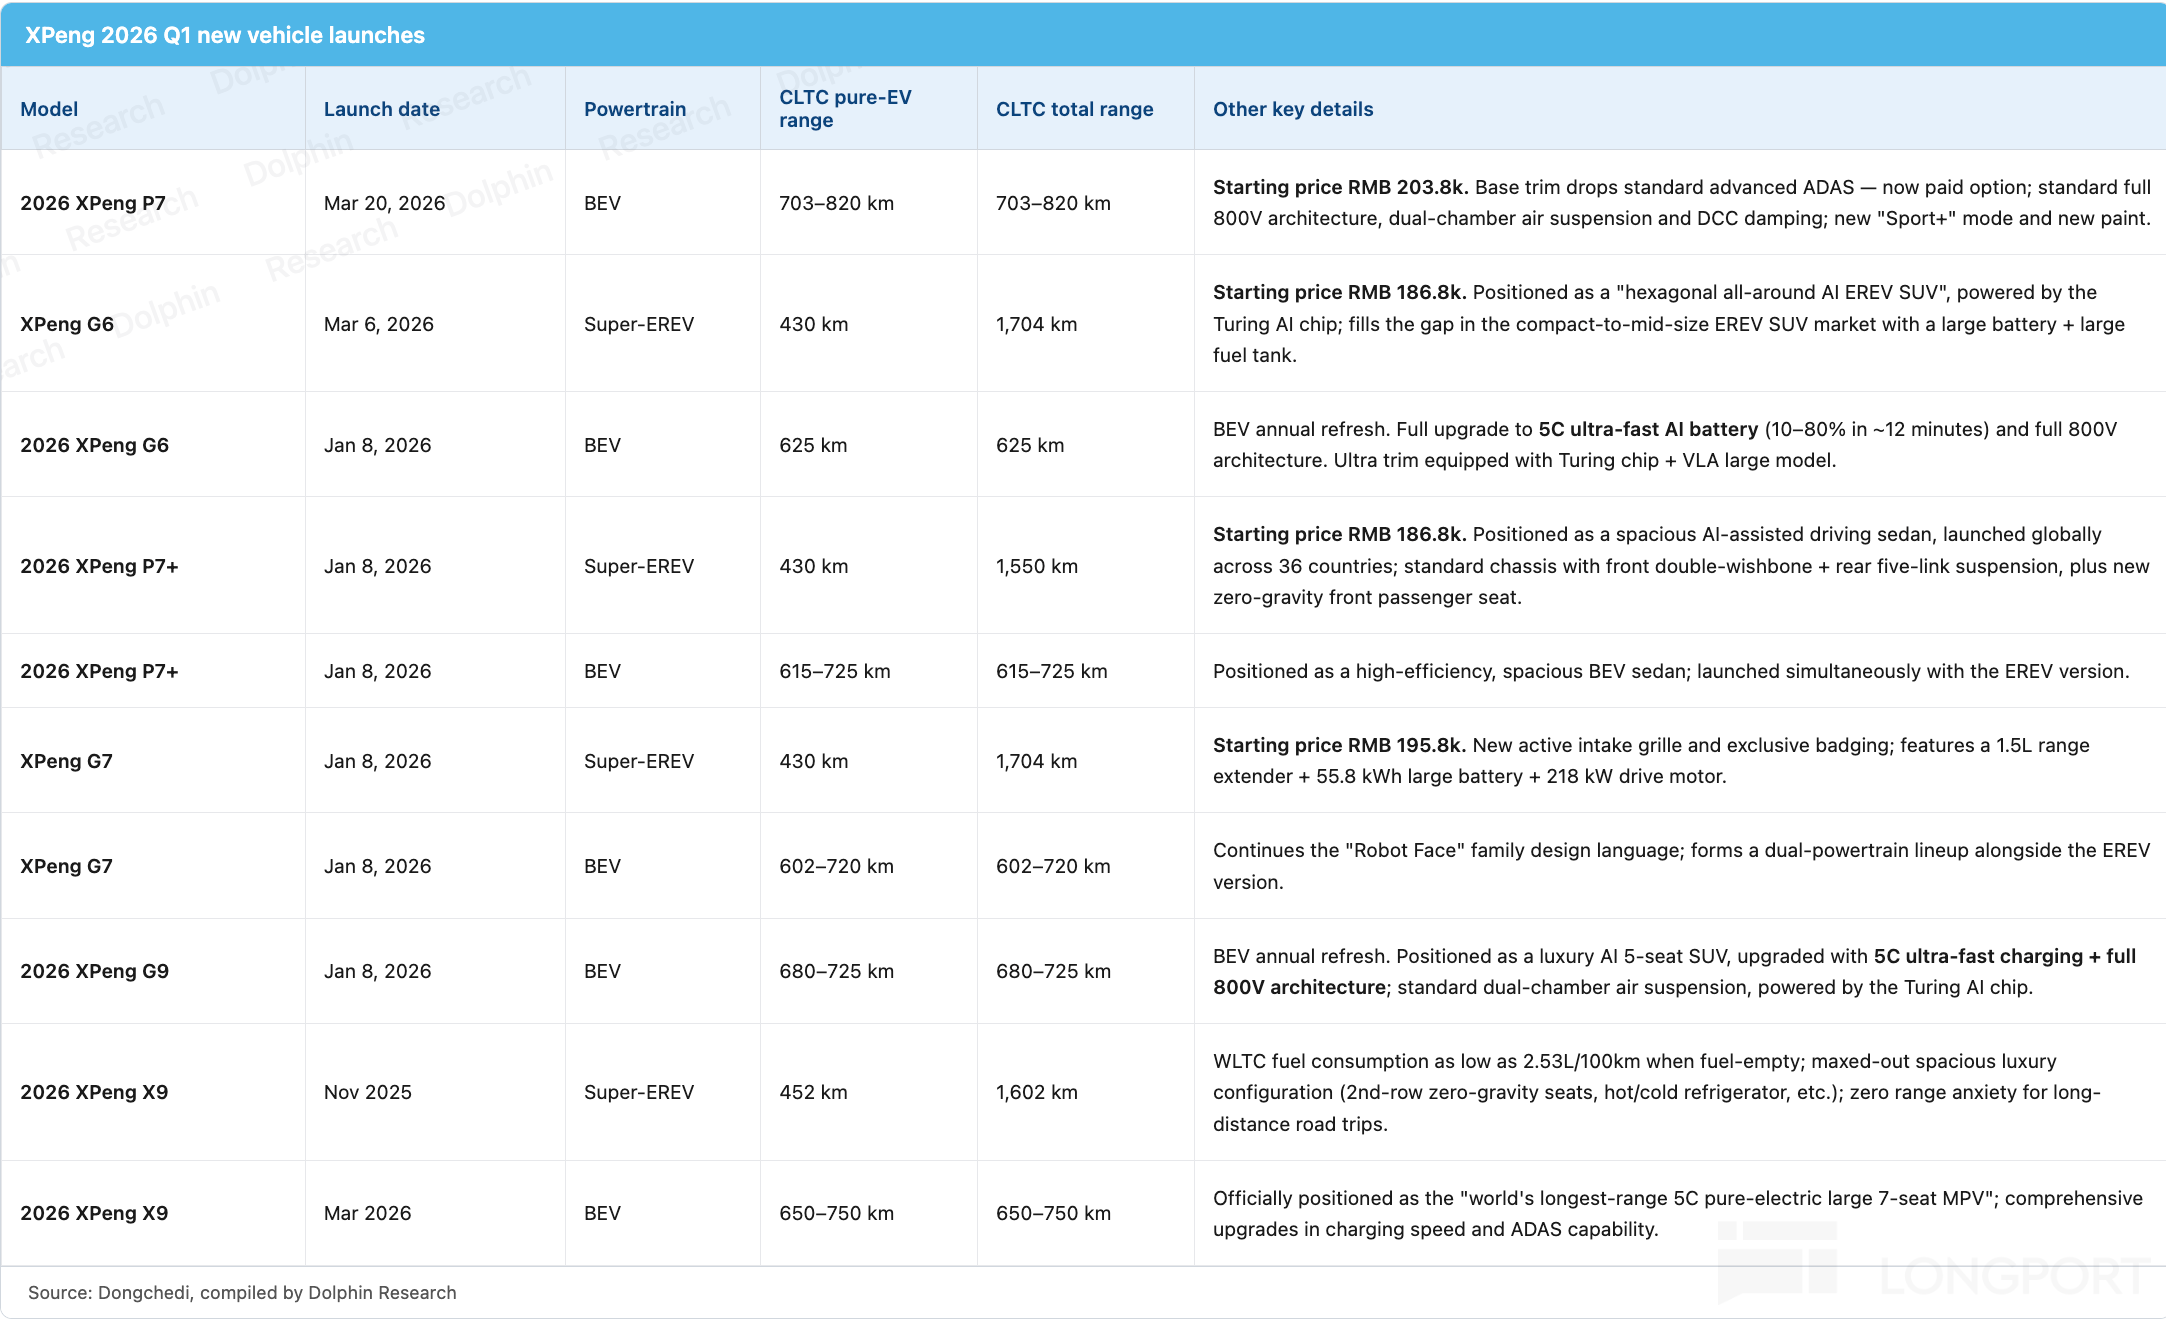The image size is (2166, 1320).
Task: Click the Model column header
Action: pos(49,109)
